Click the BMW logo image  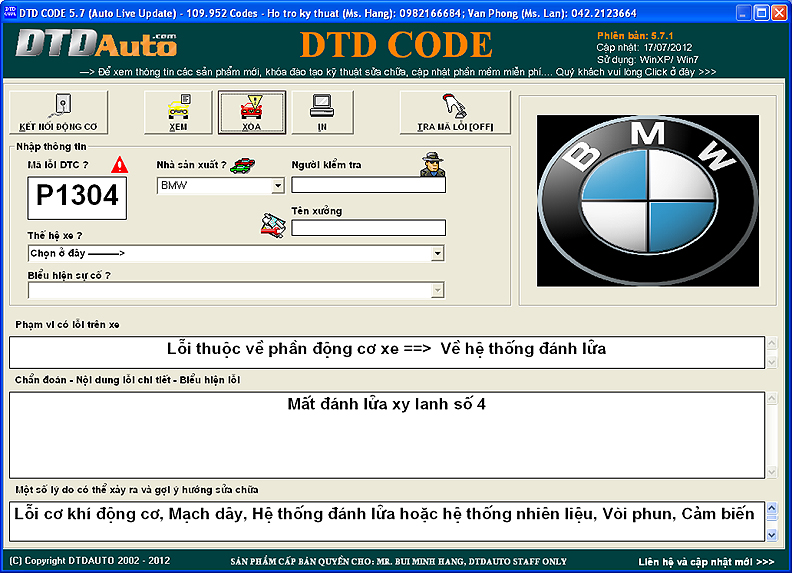tap(648, 201)
